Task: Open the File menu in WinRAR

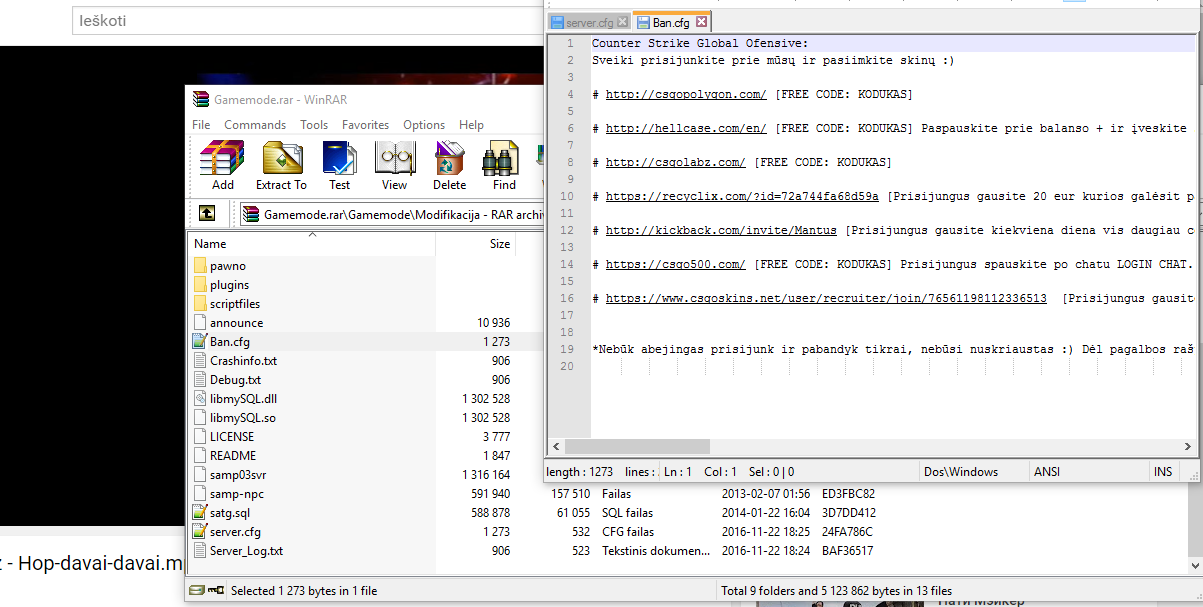Action: coord(201,125)
